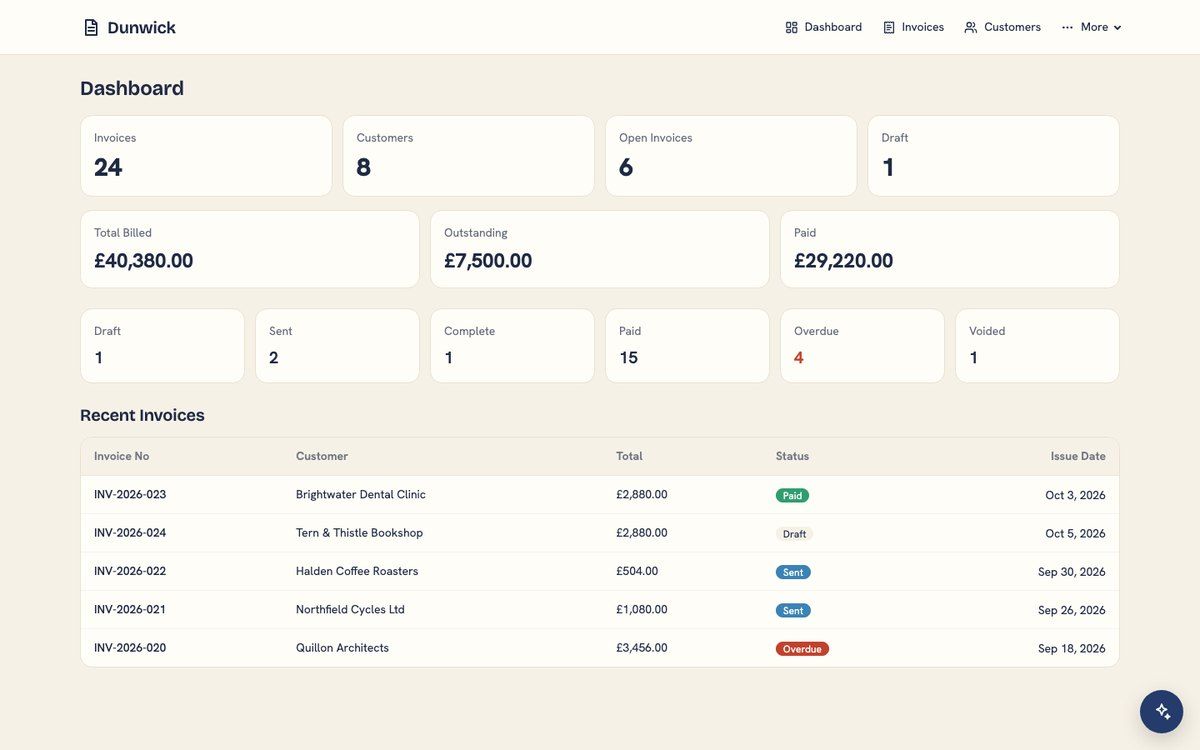Open the Overdue status count card

coord(862,346)
